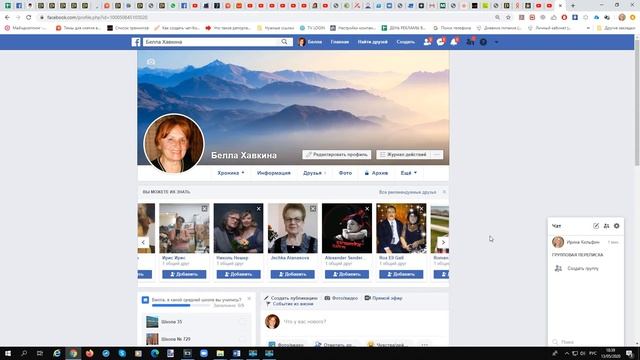Viewport: 640px width, 360px height.
Task: Open account dropdown arrow in Facebook header
Action: click(x=496, y=42)
